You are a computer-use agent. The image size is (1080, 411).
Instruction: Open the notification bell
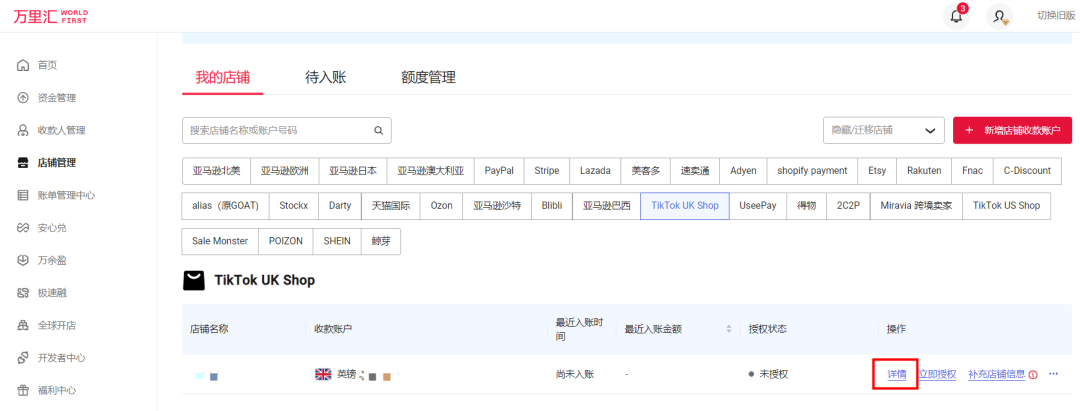(x=956, y=17)
